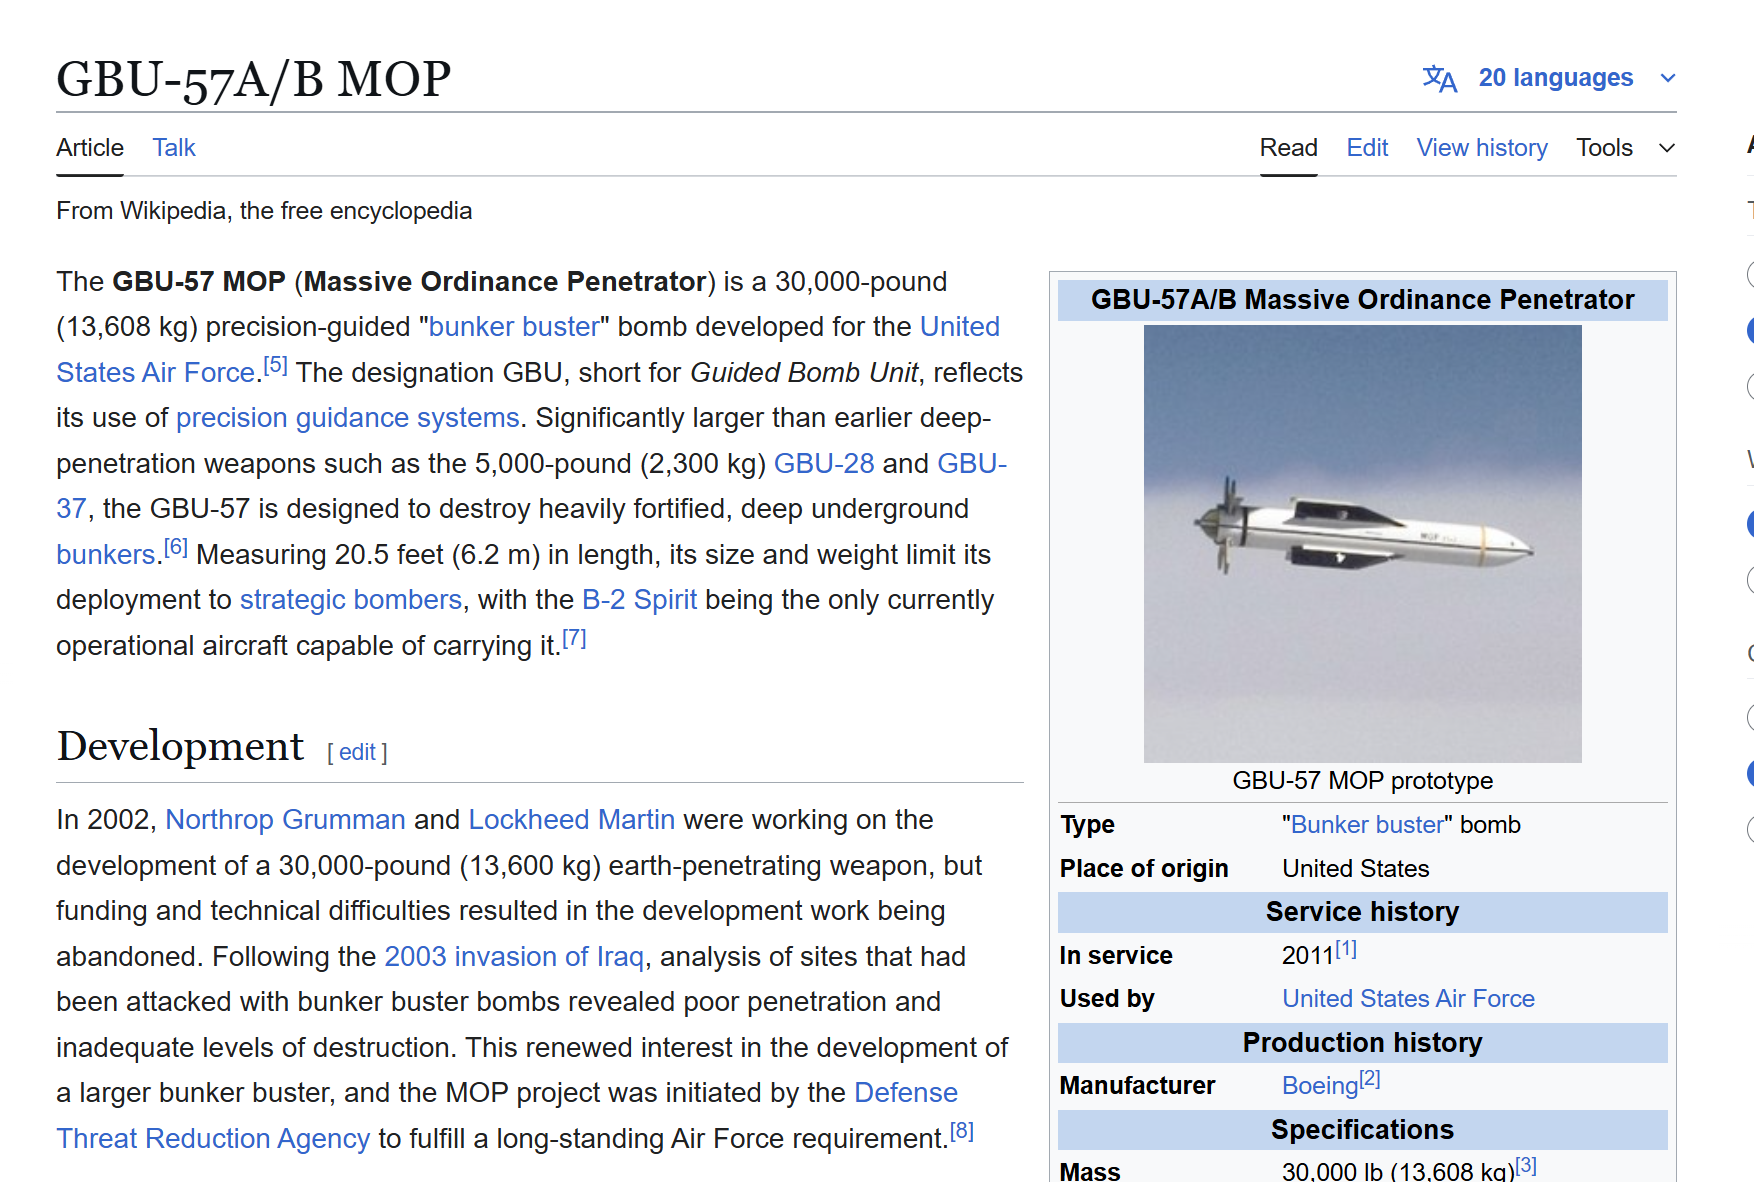Viewport: 1754px width, 1182px height.
Task: Expand the Tools menu chevron
Action: [1666, 148]
